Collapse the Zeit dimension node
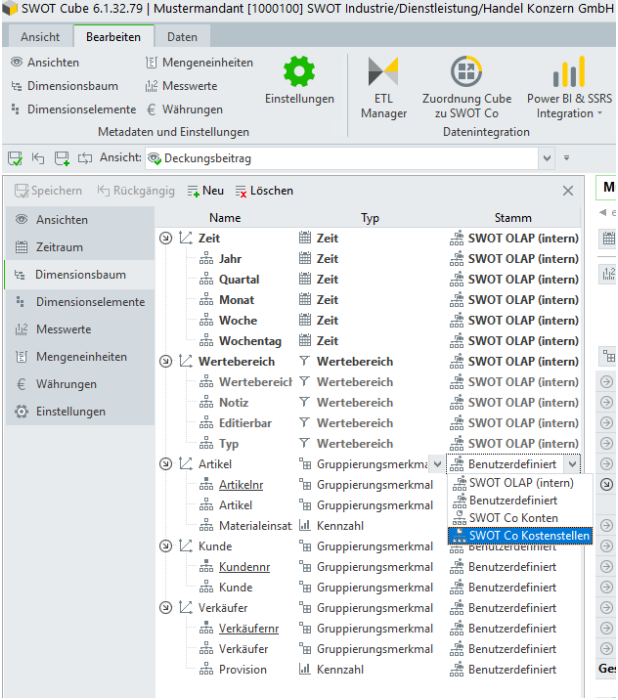This screenshot has height=700, width=618. coord(165,238)
